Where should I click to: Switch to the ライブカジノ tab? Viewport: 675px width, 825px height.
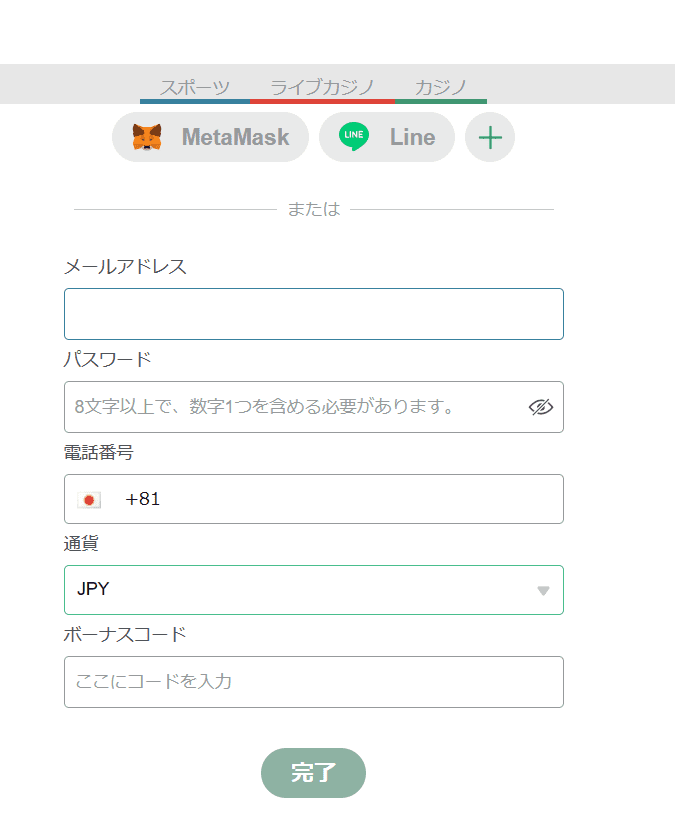pos(323,88)
